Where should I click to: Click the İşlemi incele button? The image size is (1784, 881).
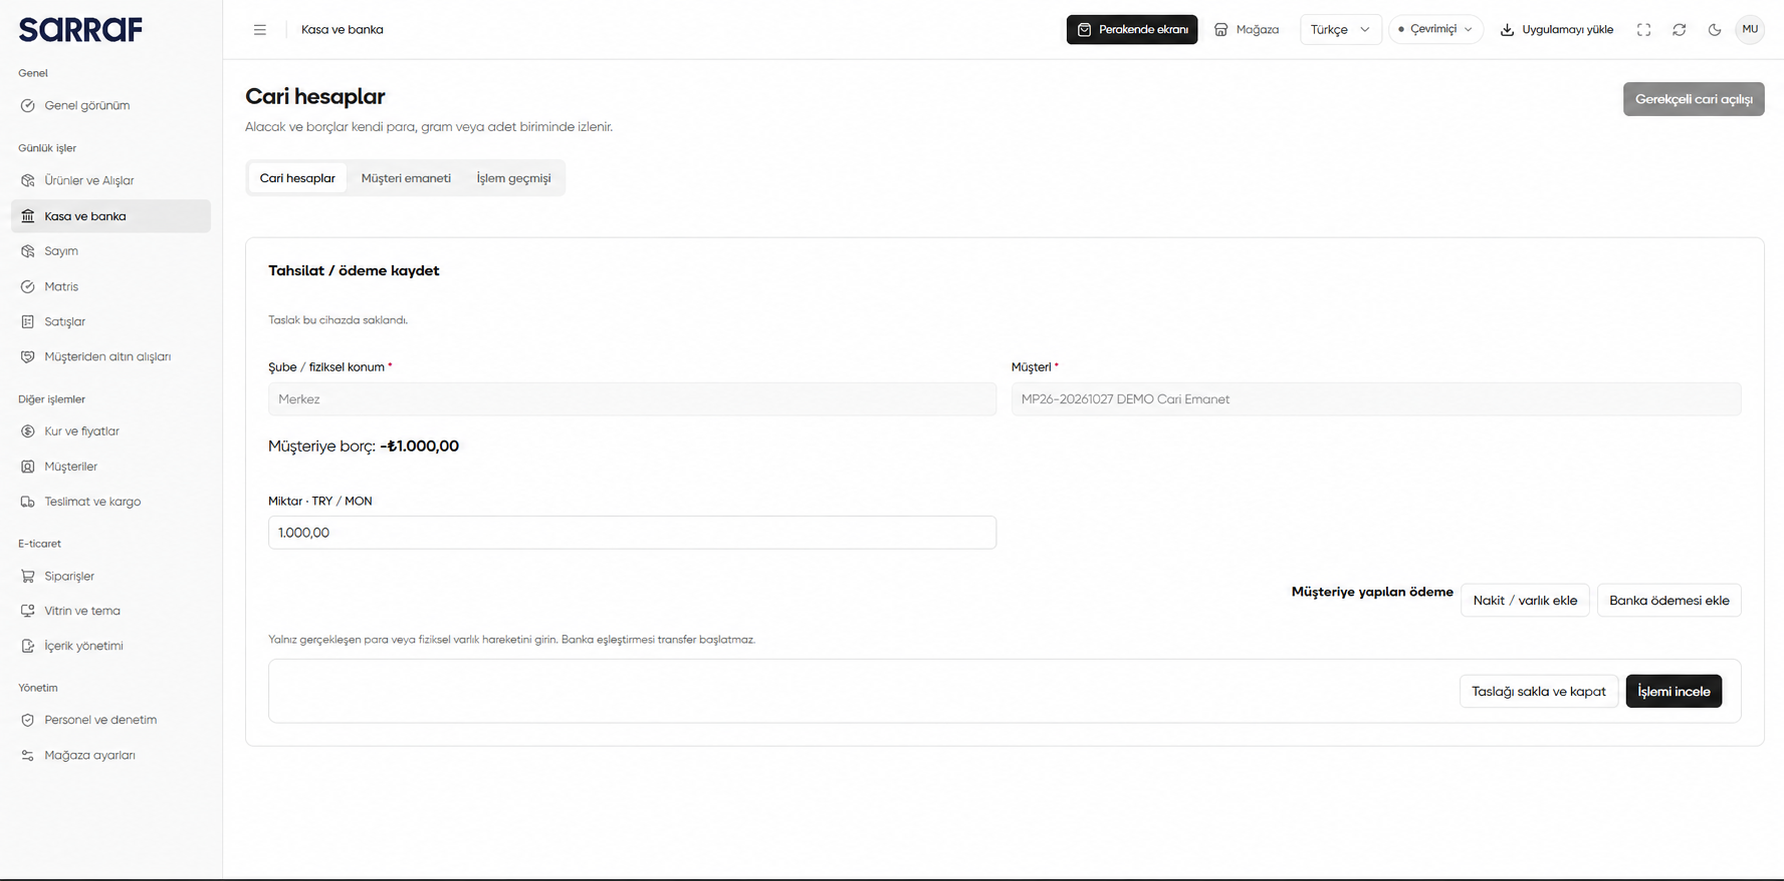coord(1674,691)
